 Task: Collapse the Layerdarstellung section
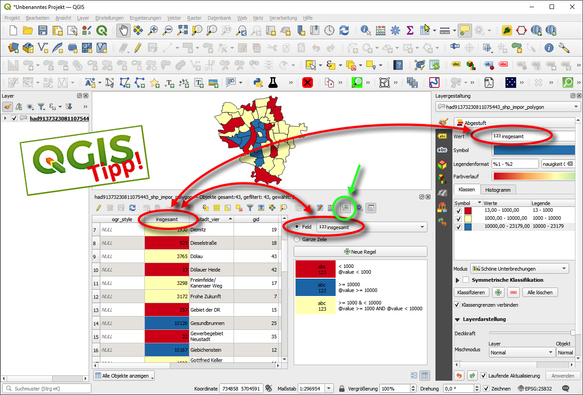tap(457, 319)
